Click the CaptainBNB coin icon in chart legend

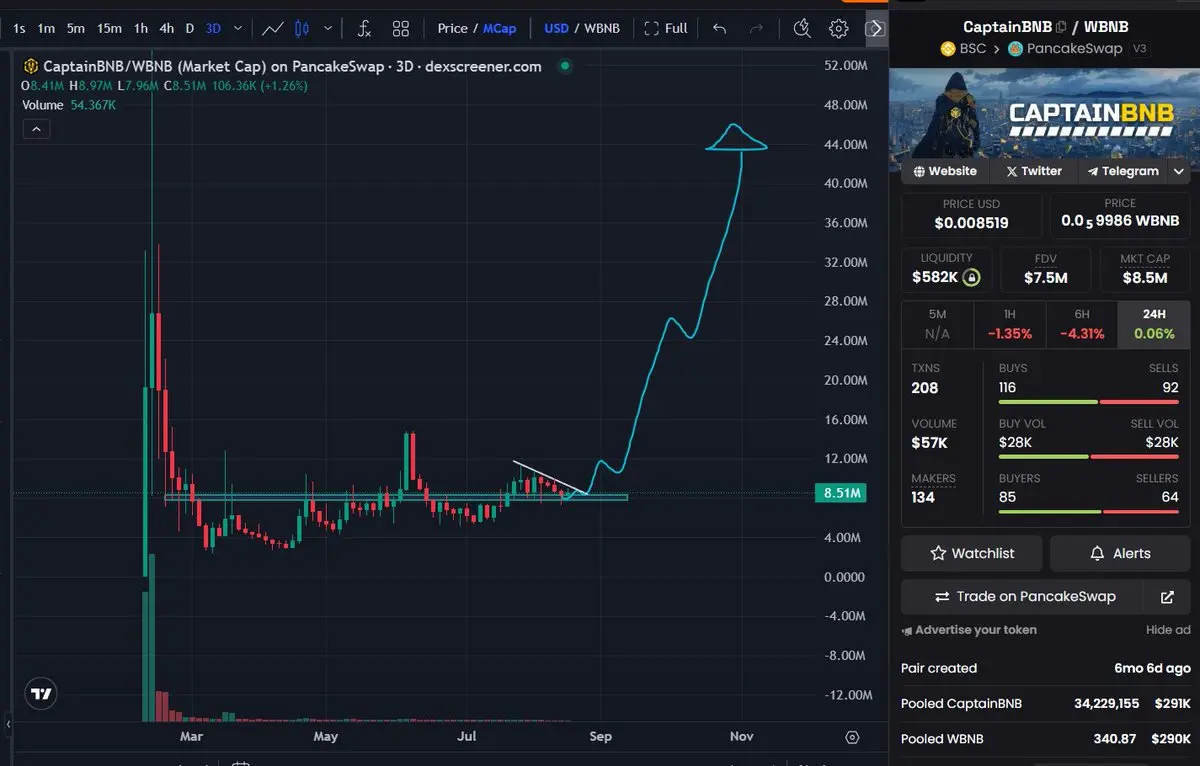pyautogui.click(x=31, y=67)
